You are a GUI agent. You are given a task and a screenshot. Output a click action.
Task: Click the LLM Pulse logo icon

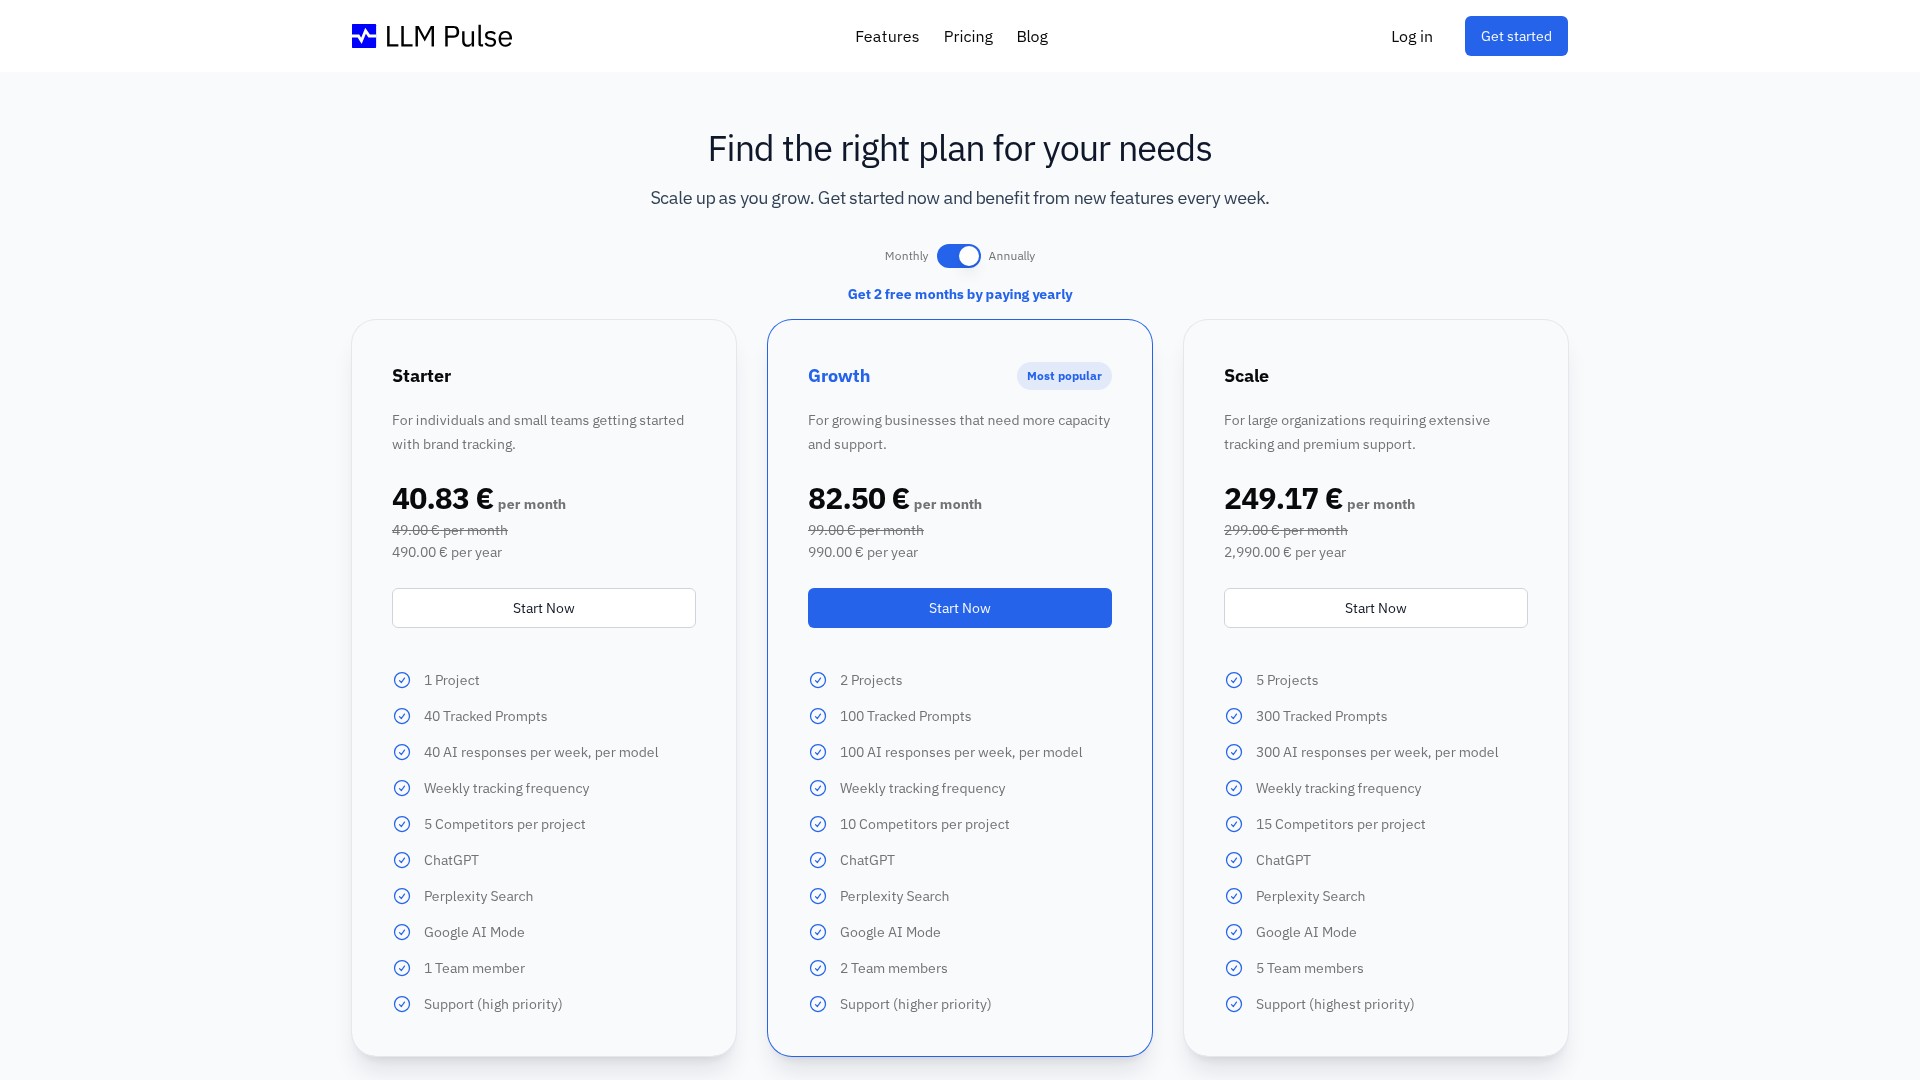click(x=364, y=36)
